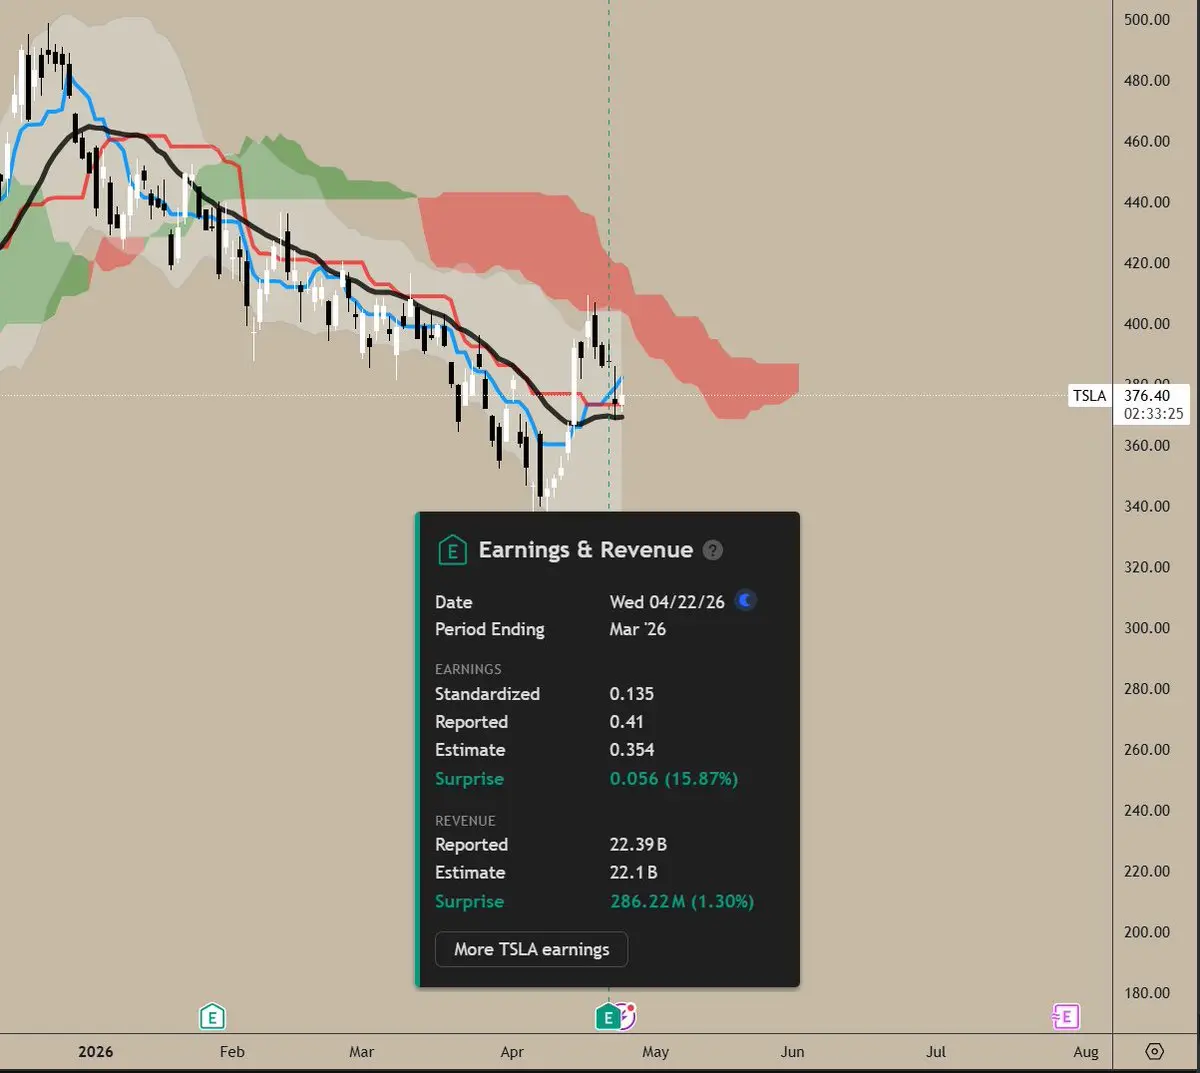Click the Earnings & Revenue heading
Screen dimensions: 1200x1073
click(x=585, y=550)
